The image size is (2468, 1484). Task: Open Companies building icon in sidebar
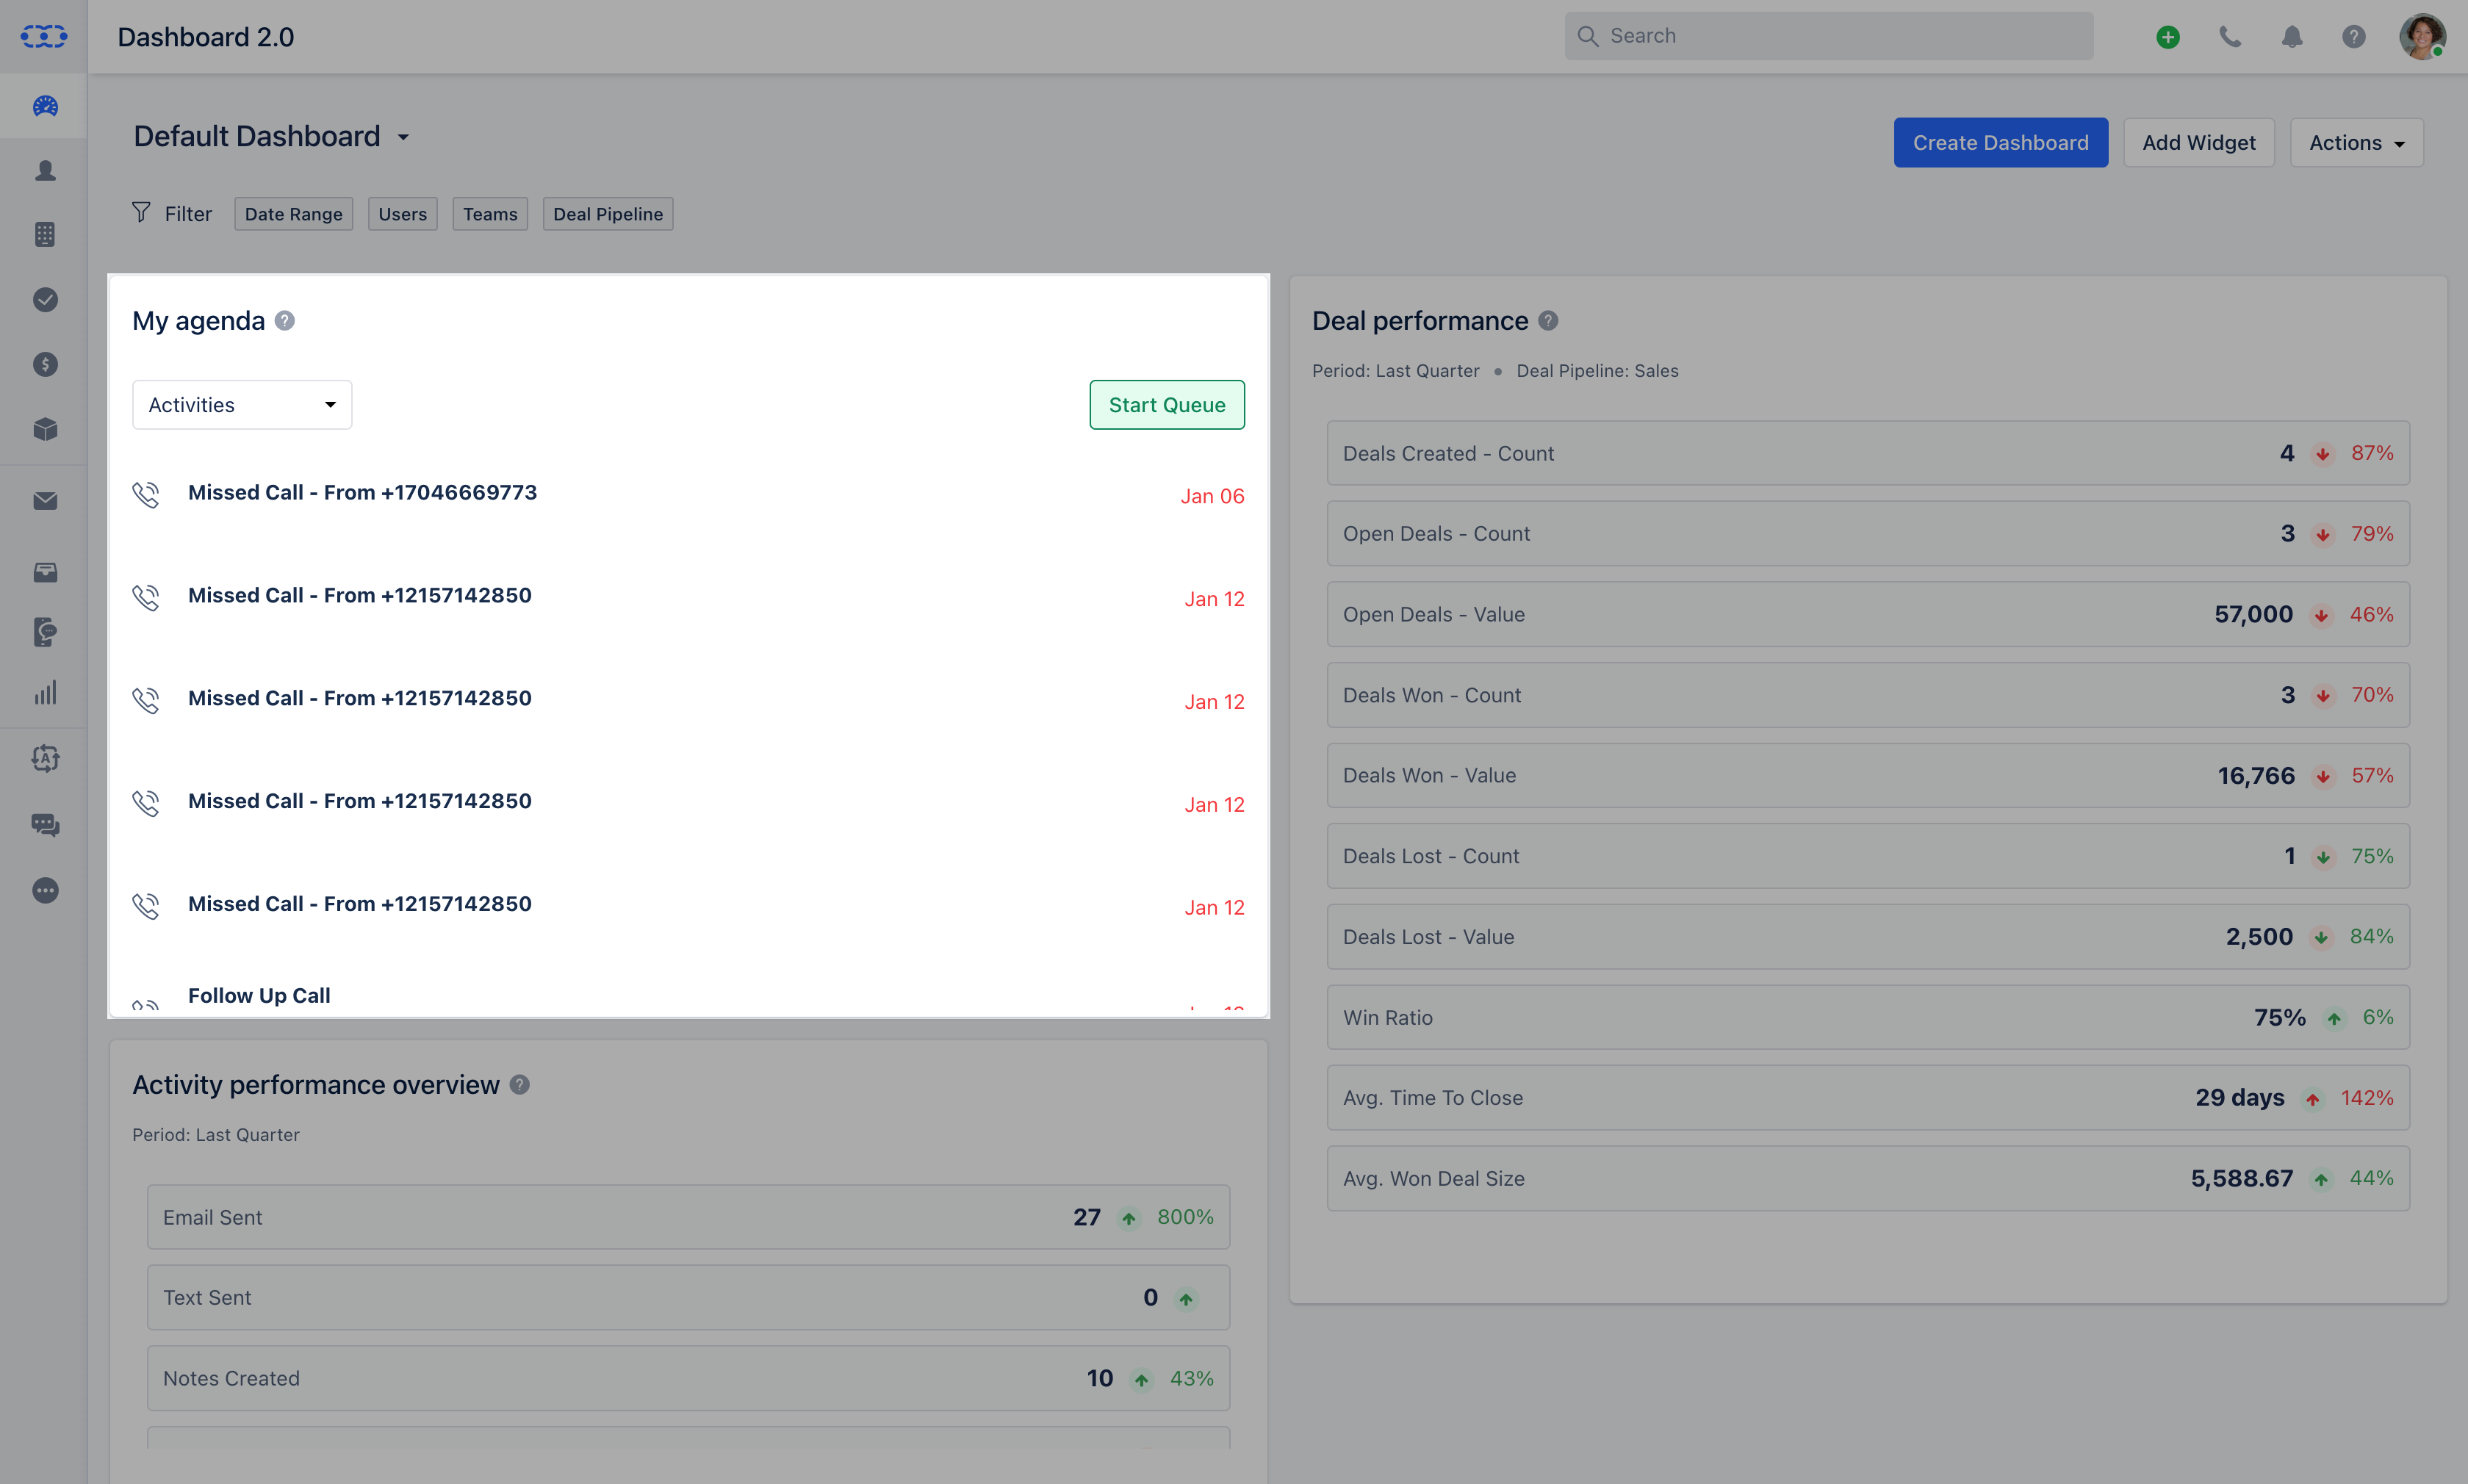pyautogui.click(x=45, y=234)
